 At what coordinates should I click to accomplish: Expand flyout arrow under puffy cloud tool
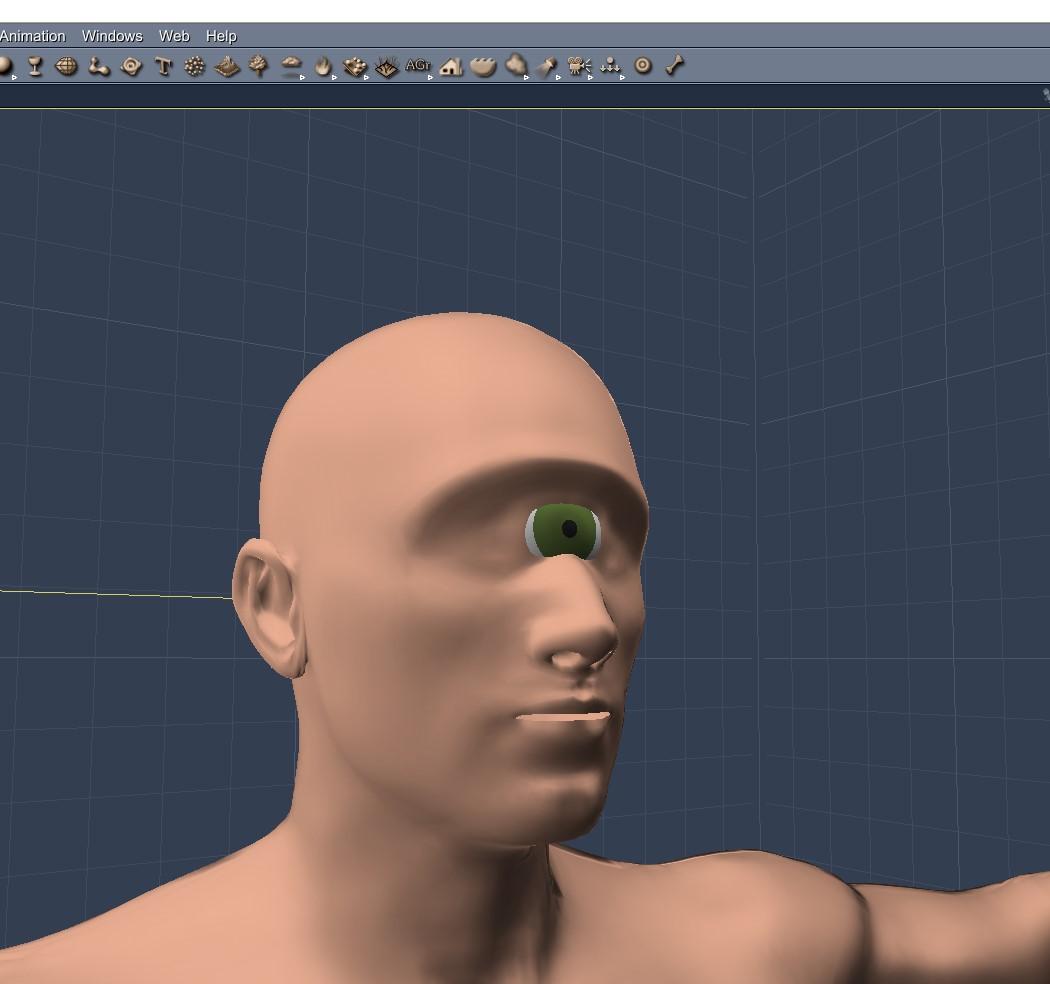(x=526, y=78)
